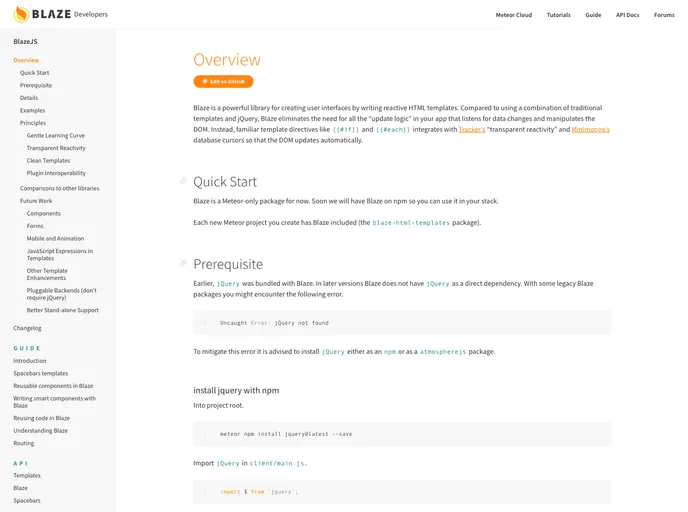This screenshot has width=688, height=512.
Task: Select Overview in the sidebar
Action: 26,60
